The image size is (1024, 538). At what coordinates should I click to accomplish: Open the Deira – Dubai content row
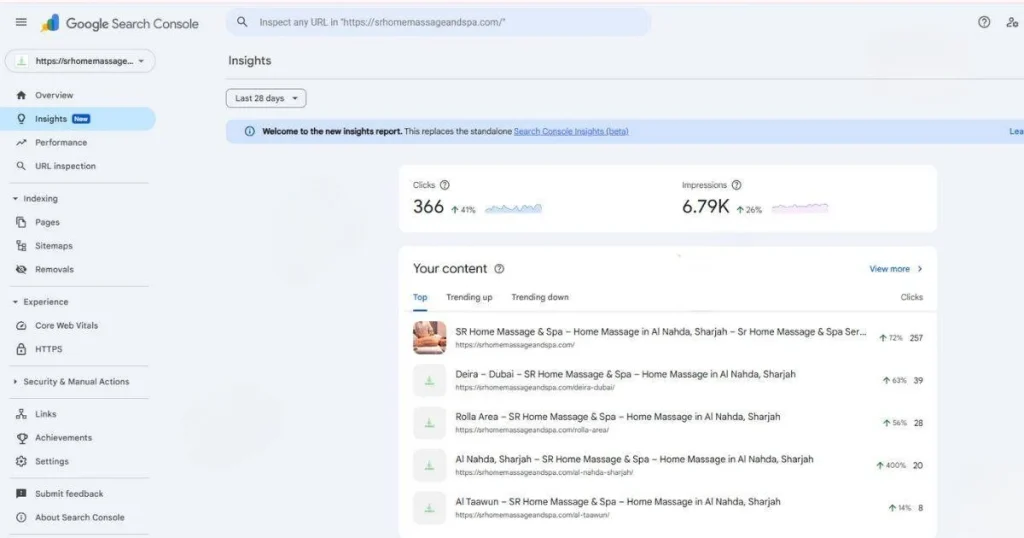pyautogui.click(x=667, y=380)
